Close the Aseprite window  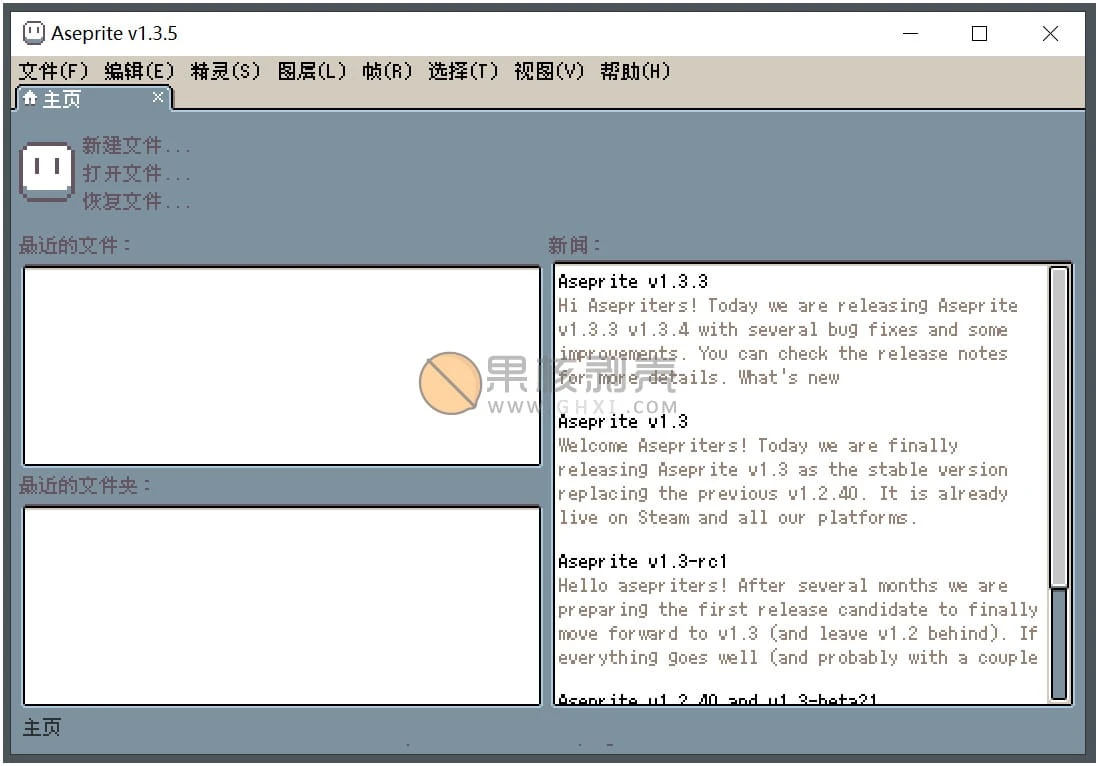[x=1050, y=33]
